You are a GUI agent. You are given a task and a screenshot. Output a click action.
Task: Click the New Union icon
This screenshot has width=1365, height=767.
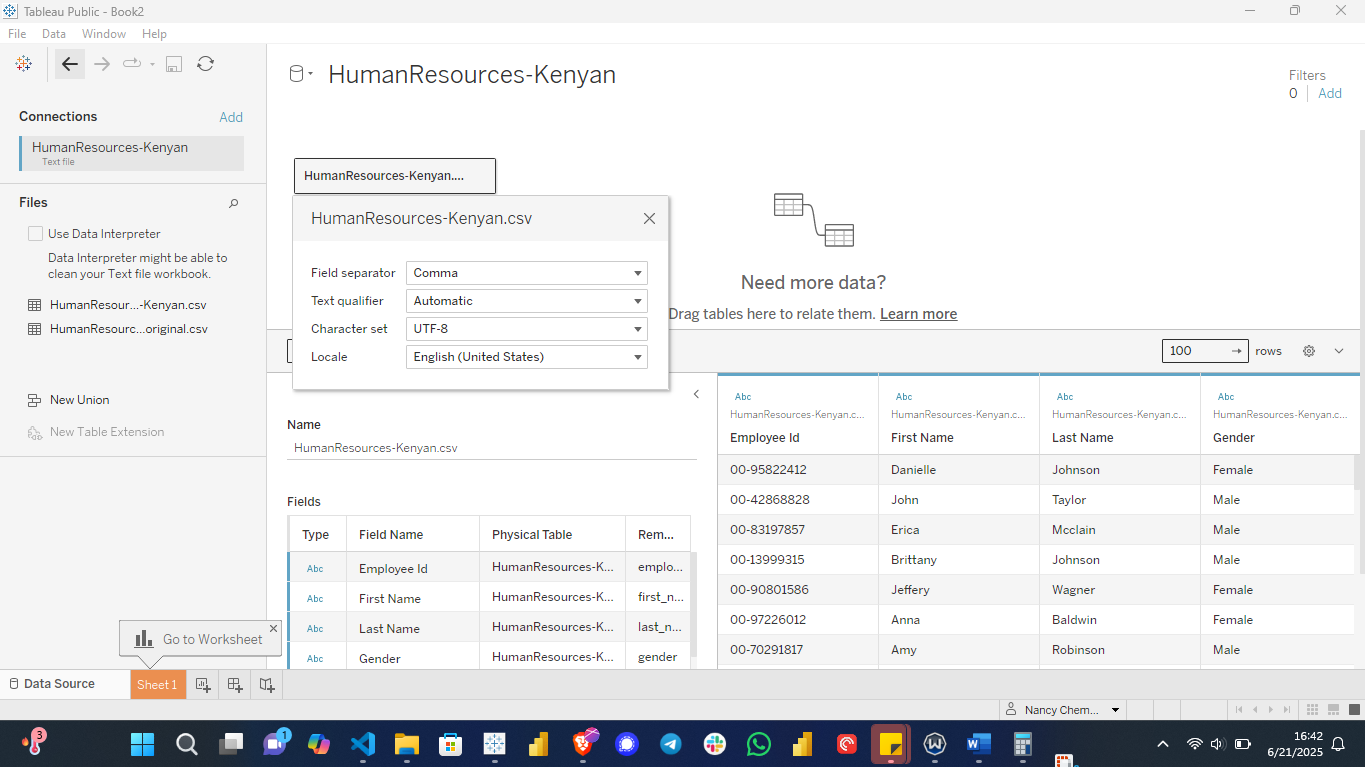point(35,400)
